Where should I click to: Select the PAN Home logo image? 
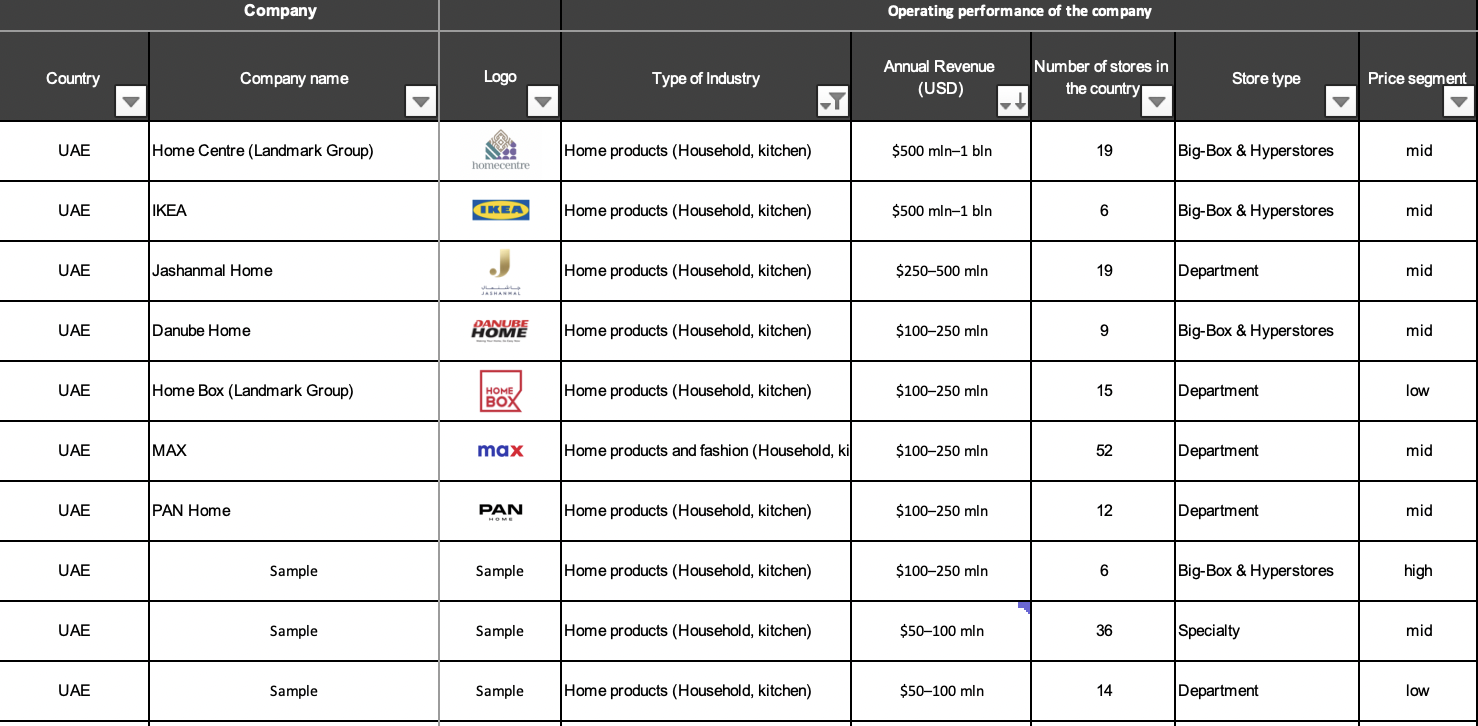point(500,512)
